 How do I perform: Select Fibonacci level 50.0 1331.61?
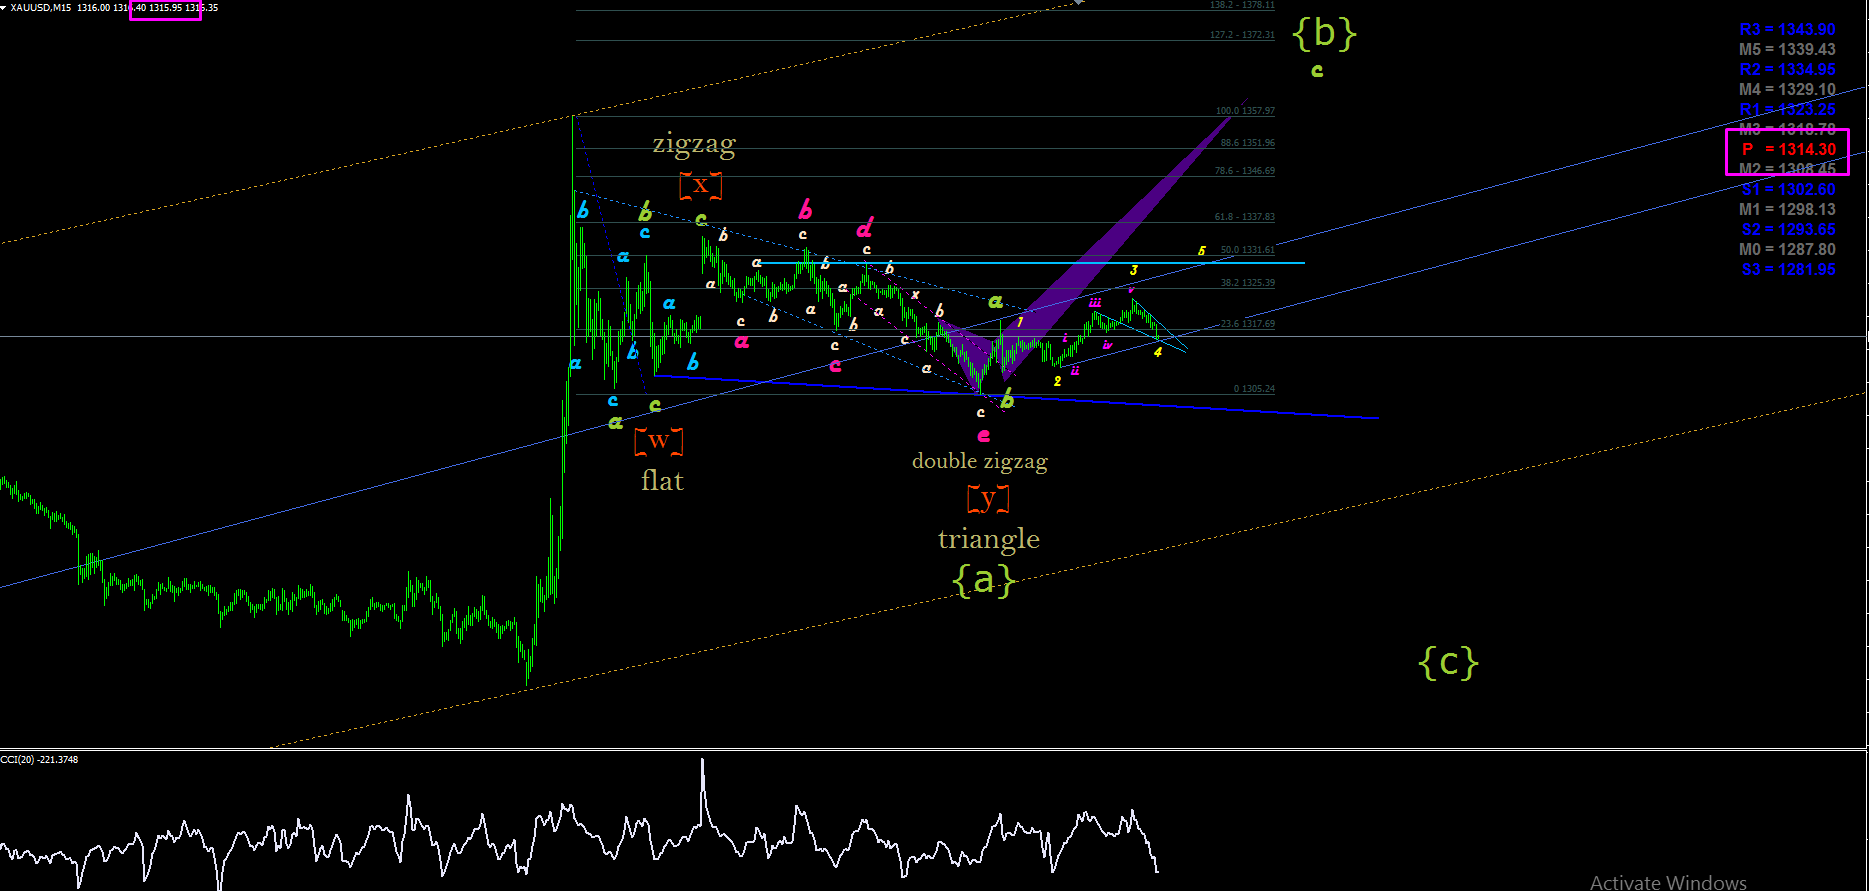click(x=1248, y=250)
